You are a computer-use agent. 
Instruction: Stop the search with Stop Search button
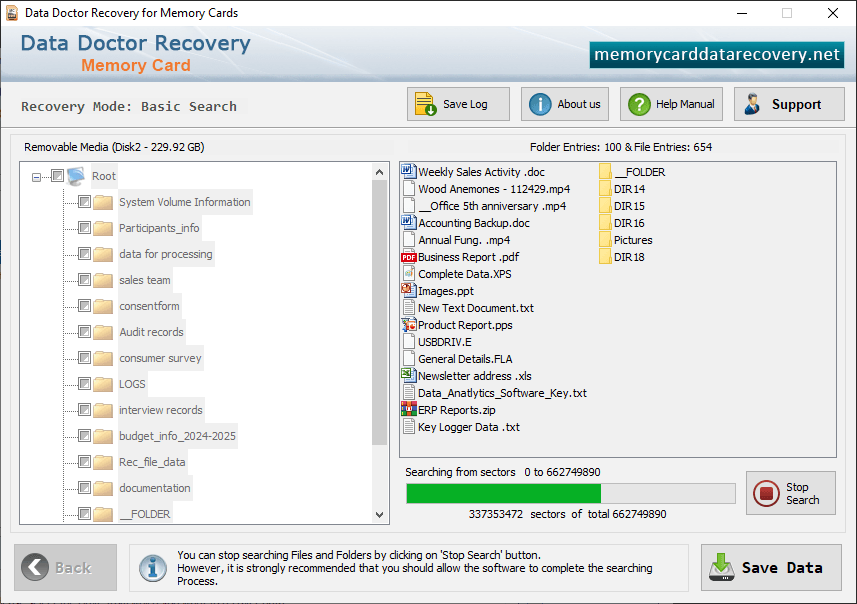click(791, 493)
